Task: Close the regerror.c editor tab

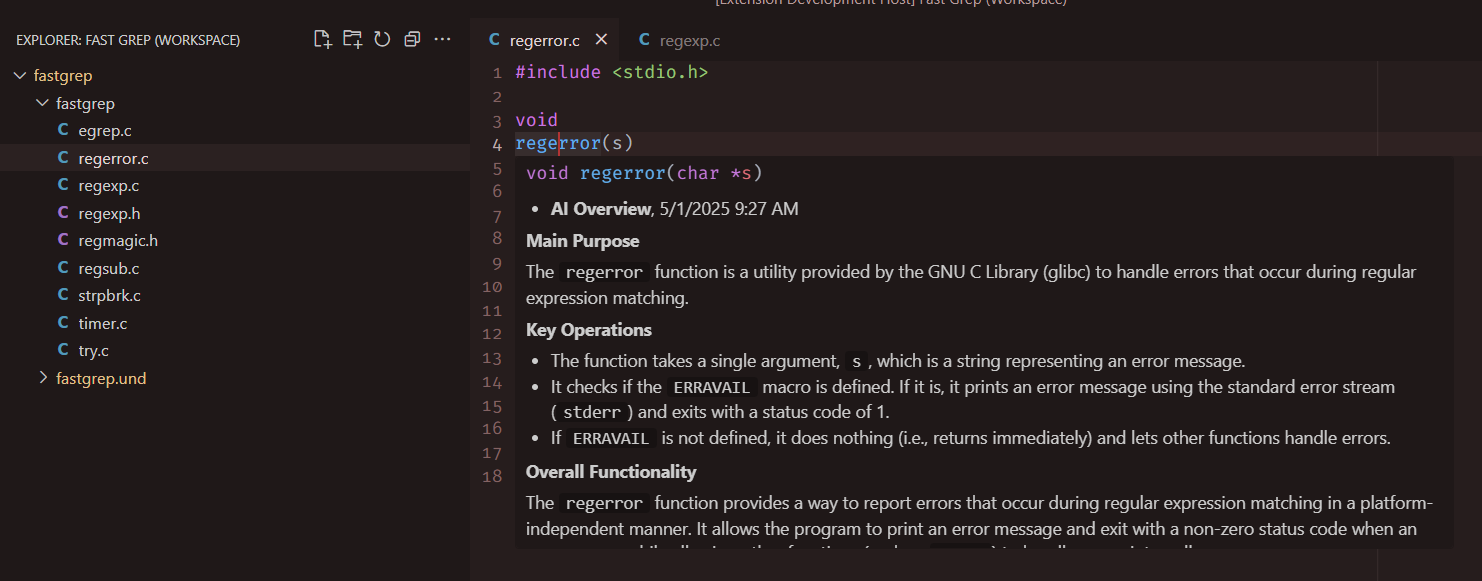Action: (x=601, y=40)
